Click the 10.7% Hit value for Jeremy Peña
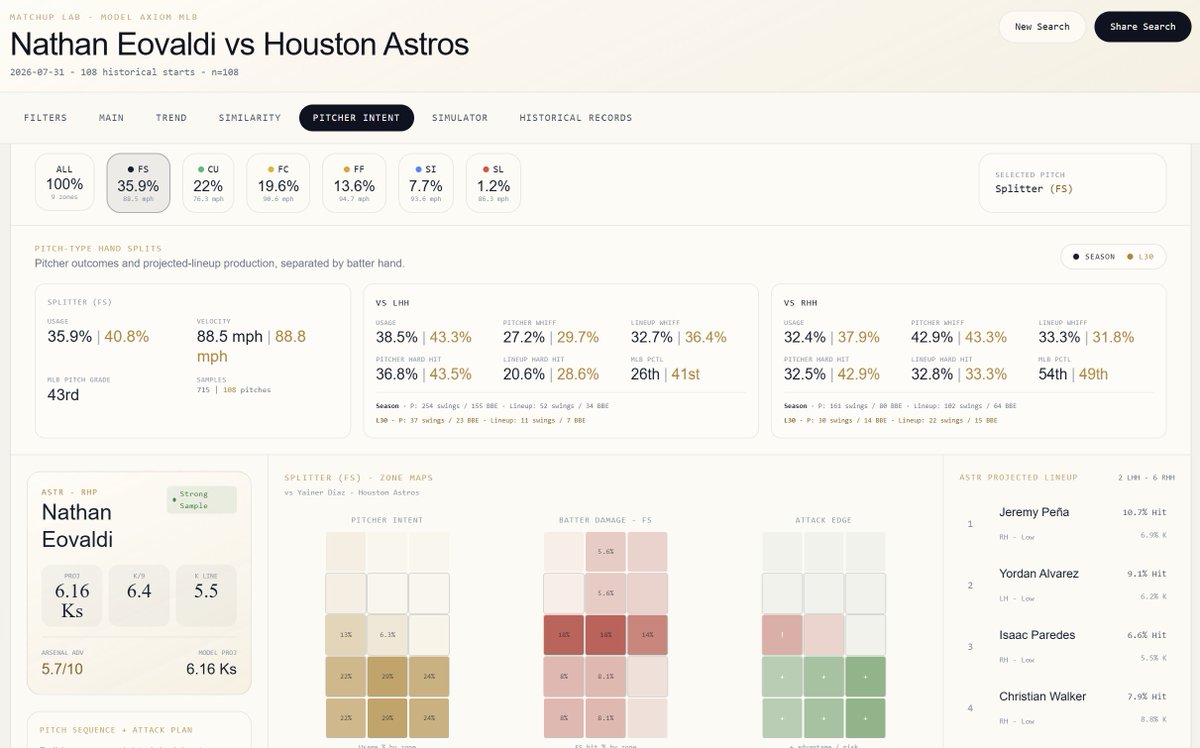This screenshot has height=748, width=1200. click(1144, 512)
